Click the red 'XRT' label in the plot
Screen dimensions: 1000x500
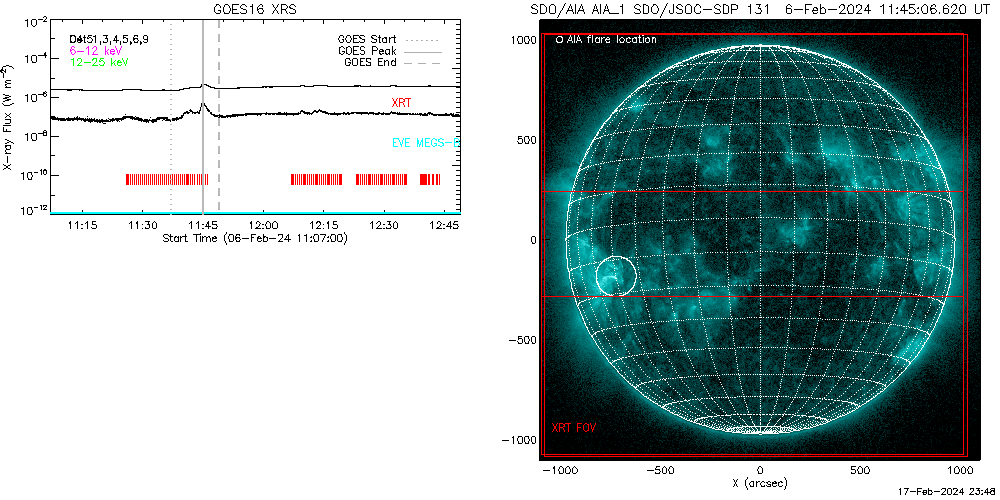[x=402, y=102]
